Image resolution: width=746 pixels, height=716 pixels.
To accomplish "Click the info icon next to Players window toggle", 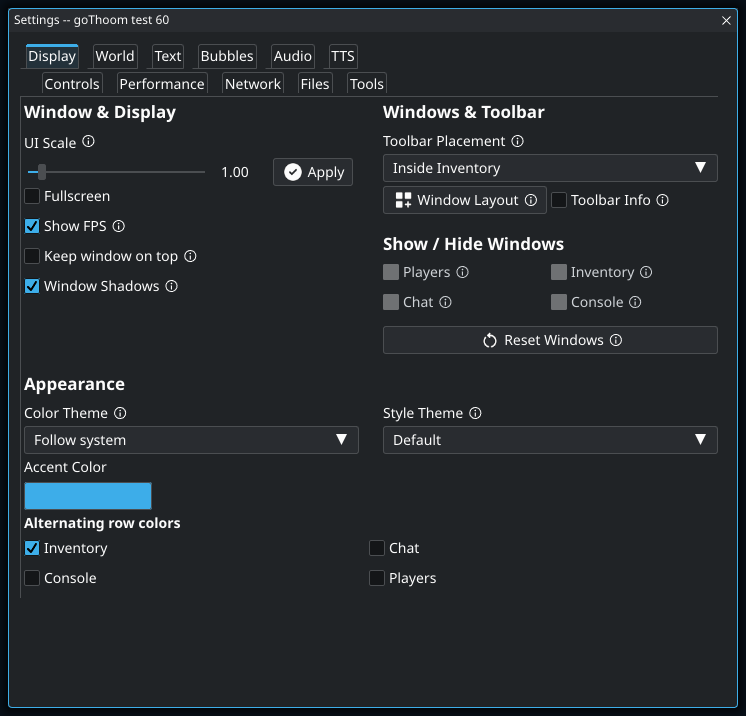I will pyautogui.click(x=462, y=272).
